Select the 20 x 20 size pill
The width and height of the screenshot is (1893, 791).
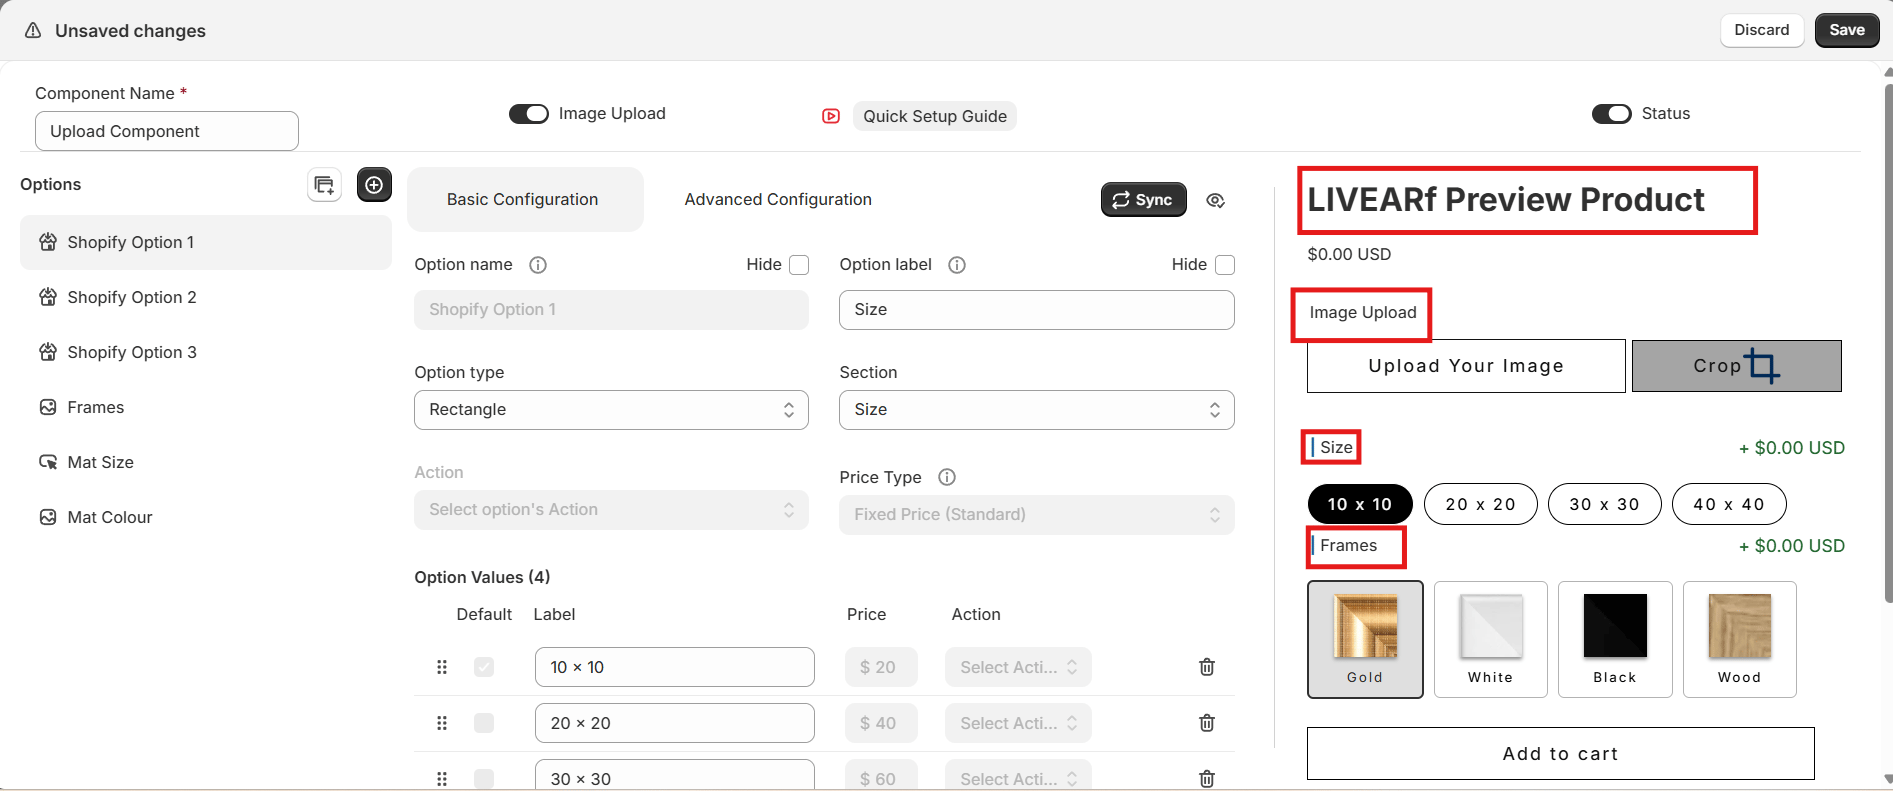[x=1481, y=504]
